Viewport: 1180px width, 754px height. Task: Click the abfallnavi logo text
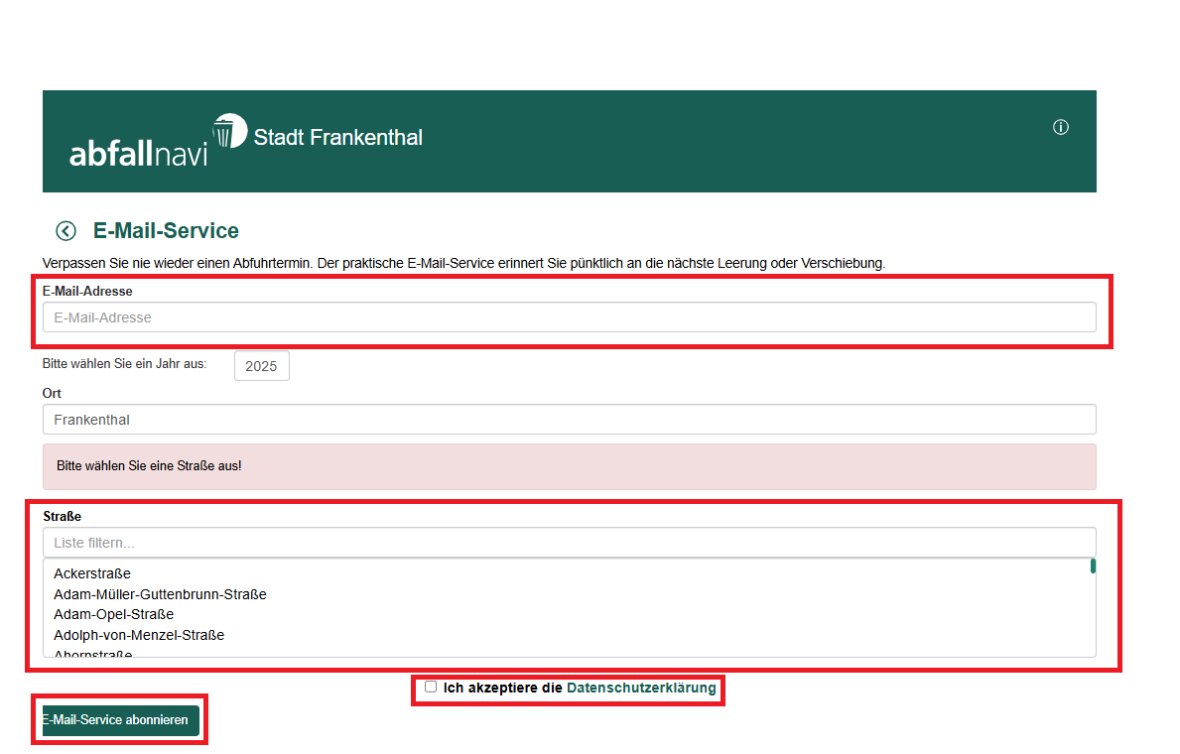[x=138, y=153]
